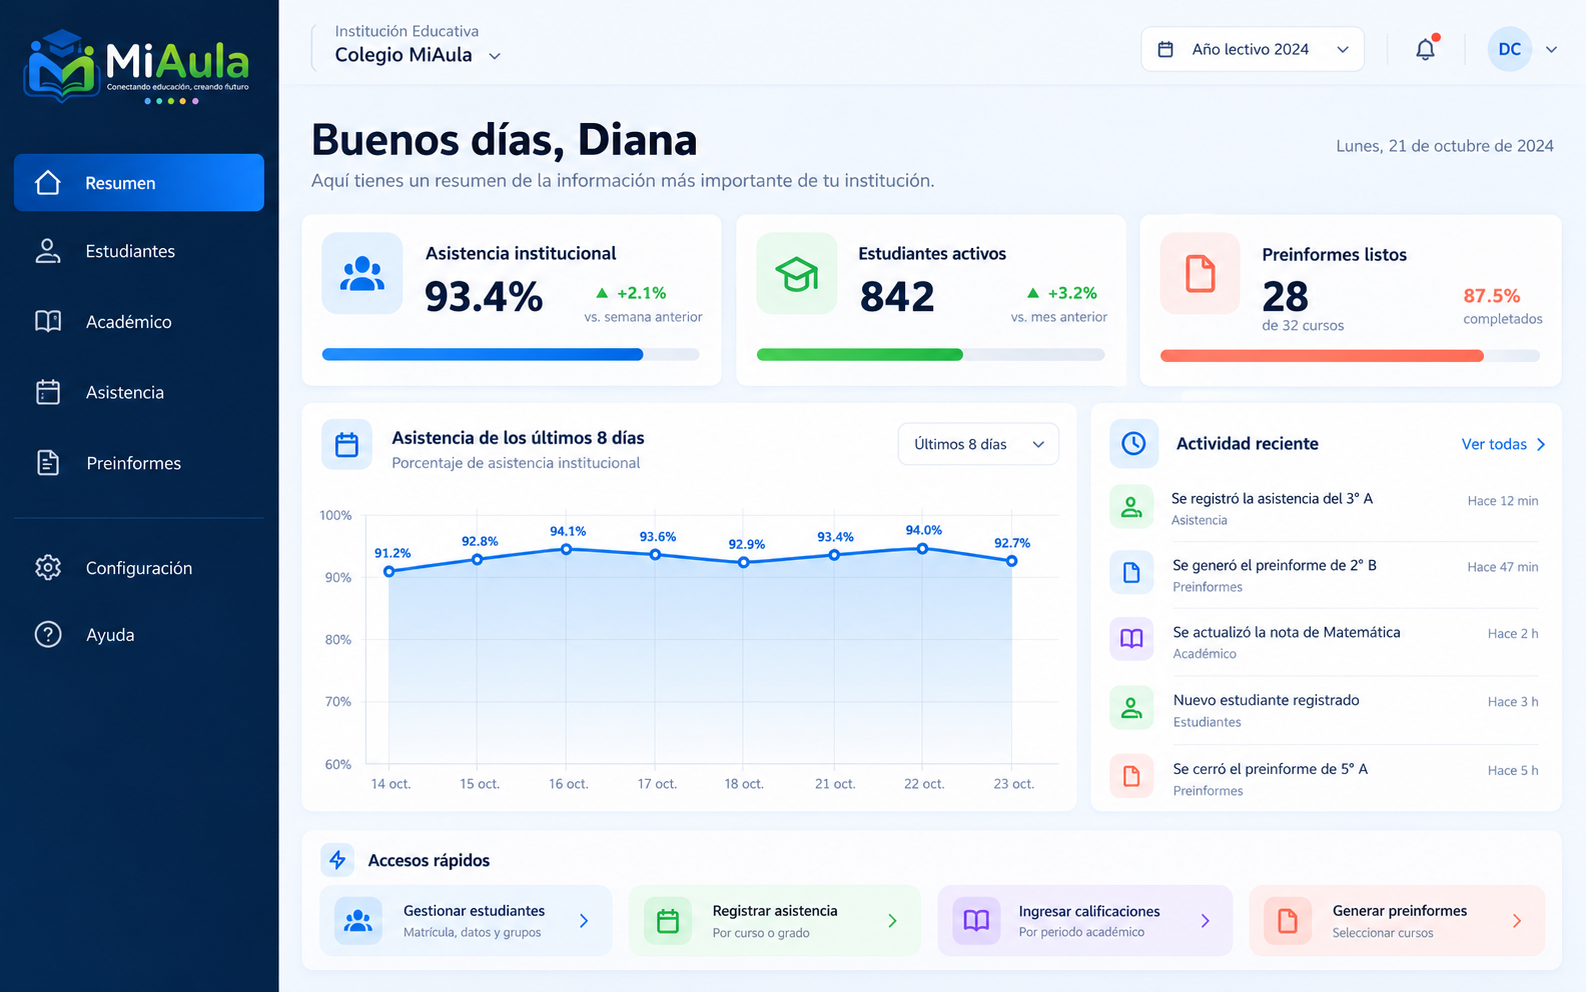Click the icon for 3° A attendance activity
Screen dimensions: 1586x992
[1132, 507]
